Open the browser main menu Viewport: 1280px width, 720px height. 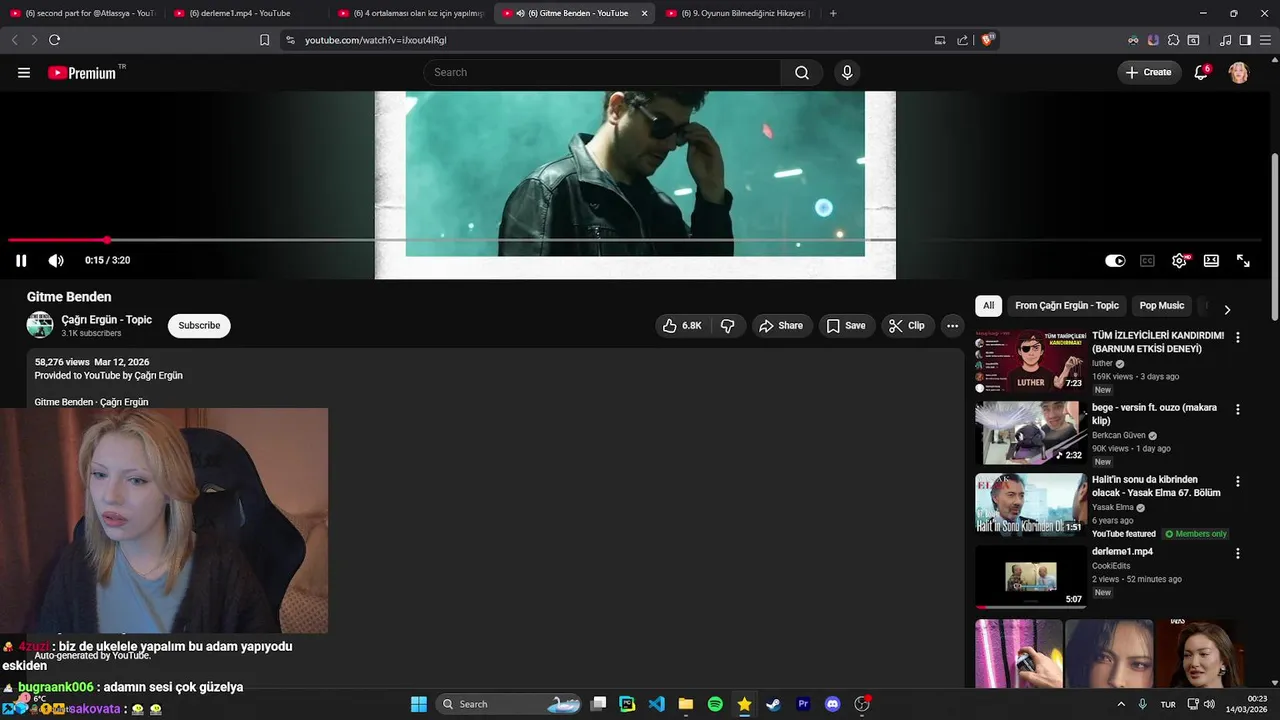1265,40
